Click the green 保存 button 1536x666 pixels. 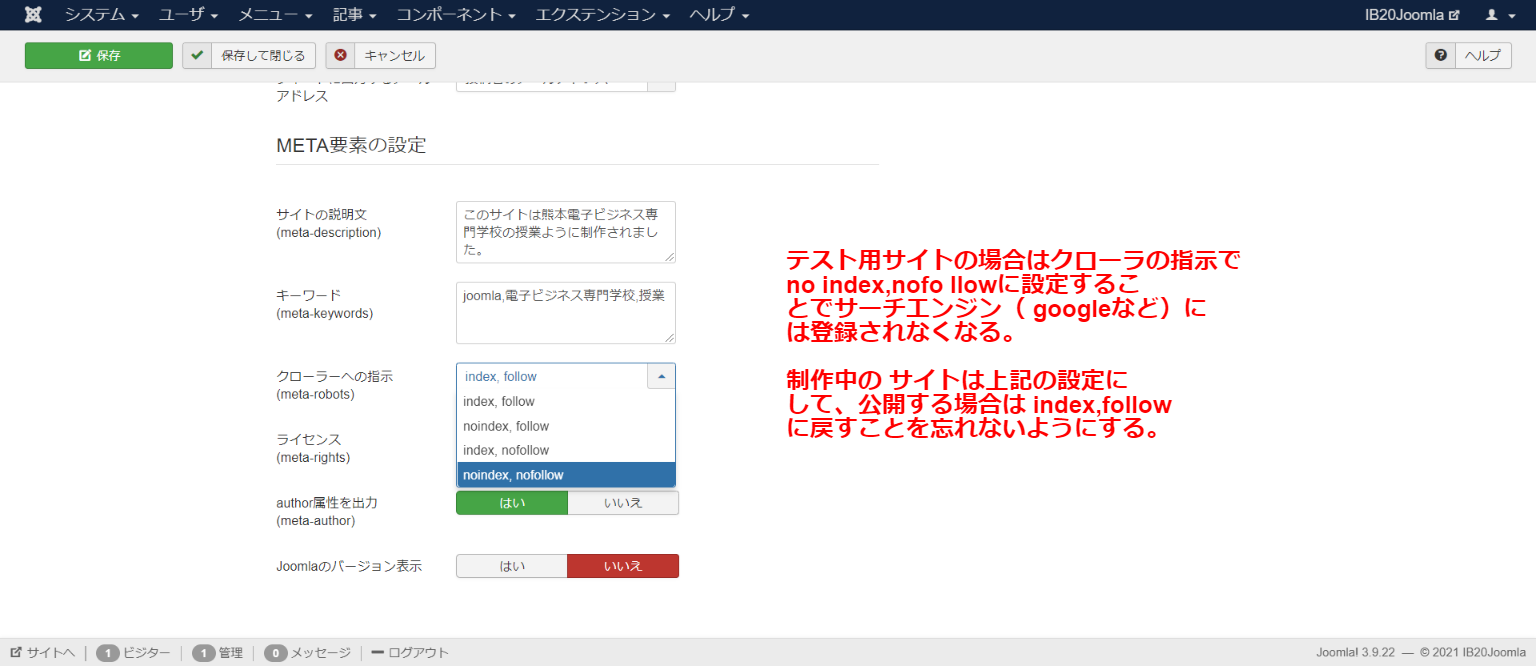point(99,56)
